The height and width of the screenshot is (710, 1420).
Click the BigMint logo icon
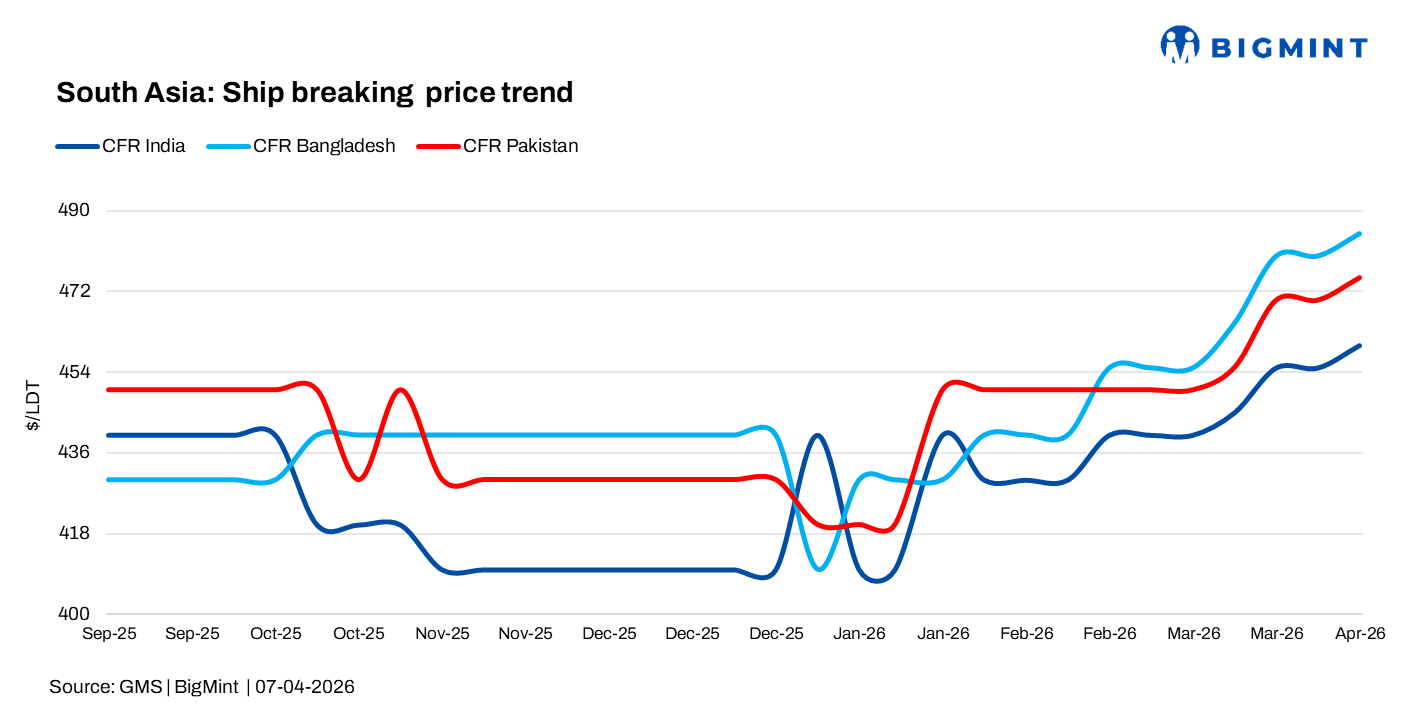coord(1180,45)
